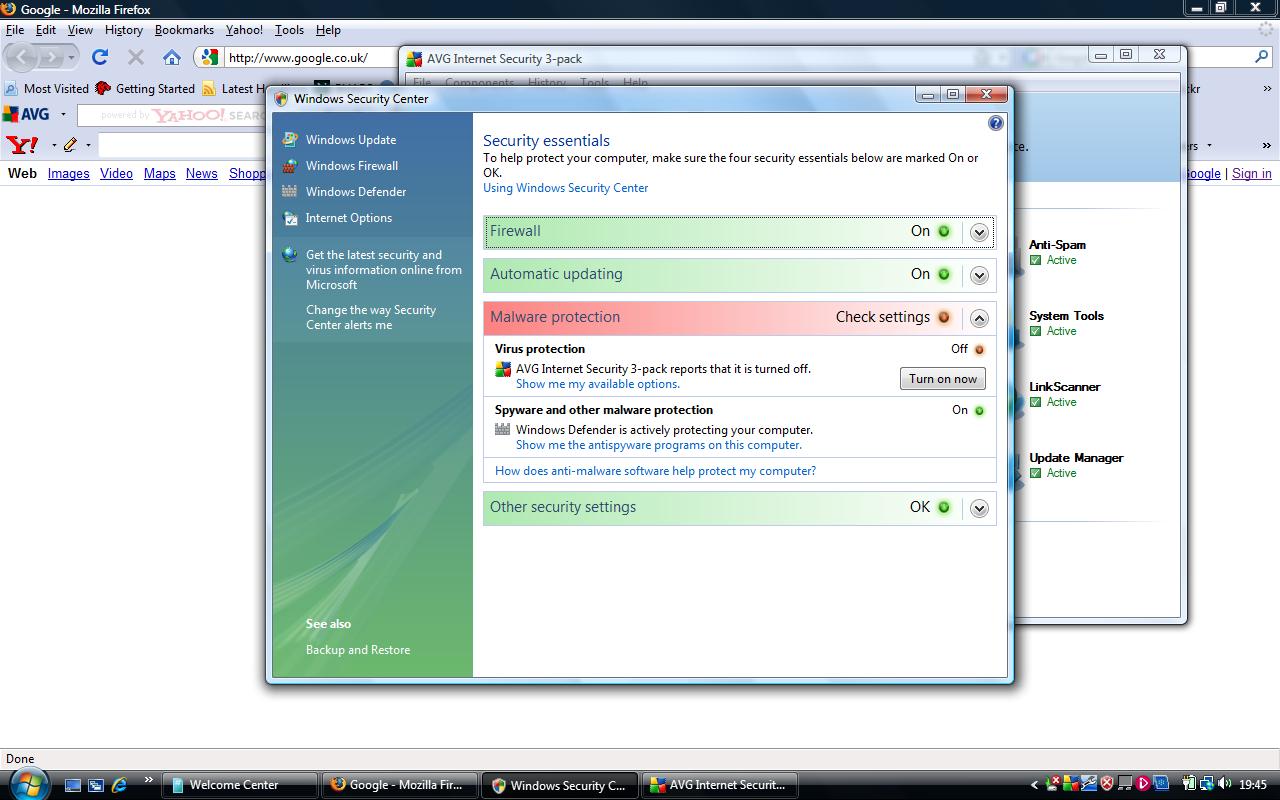Open Firefox back/forward history dropdown arrow

pos(71,58)
